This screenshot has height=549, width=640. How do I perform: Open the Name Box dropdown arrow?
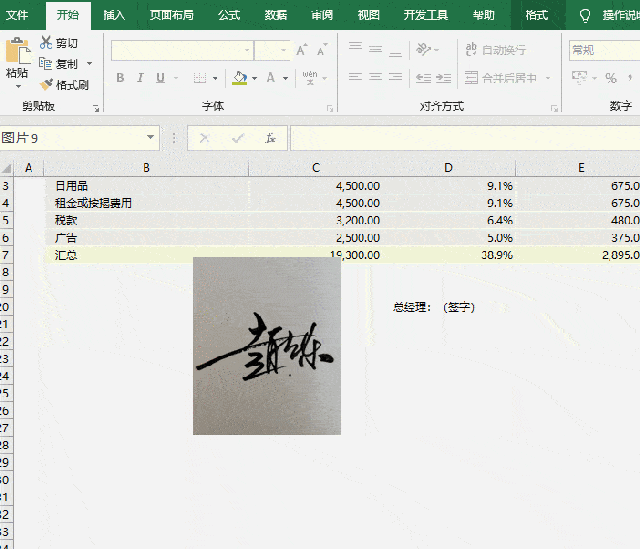150,138
